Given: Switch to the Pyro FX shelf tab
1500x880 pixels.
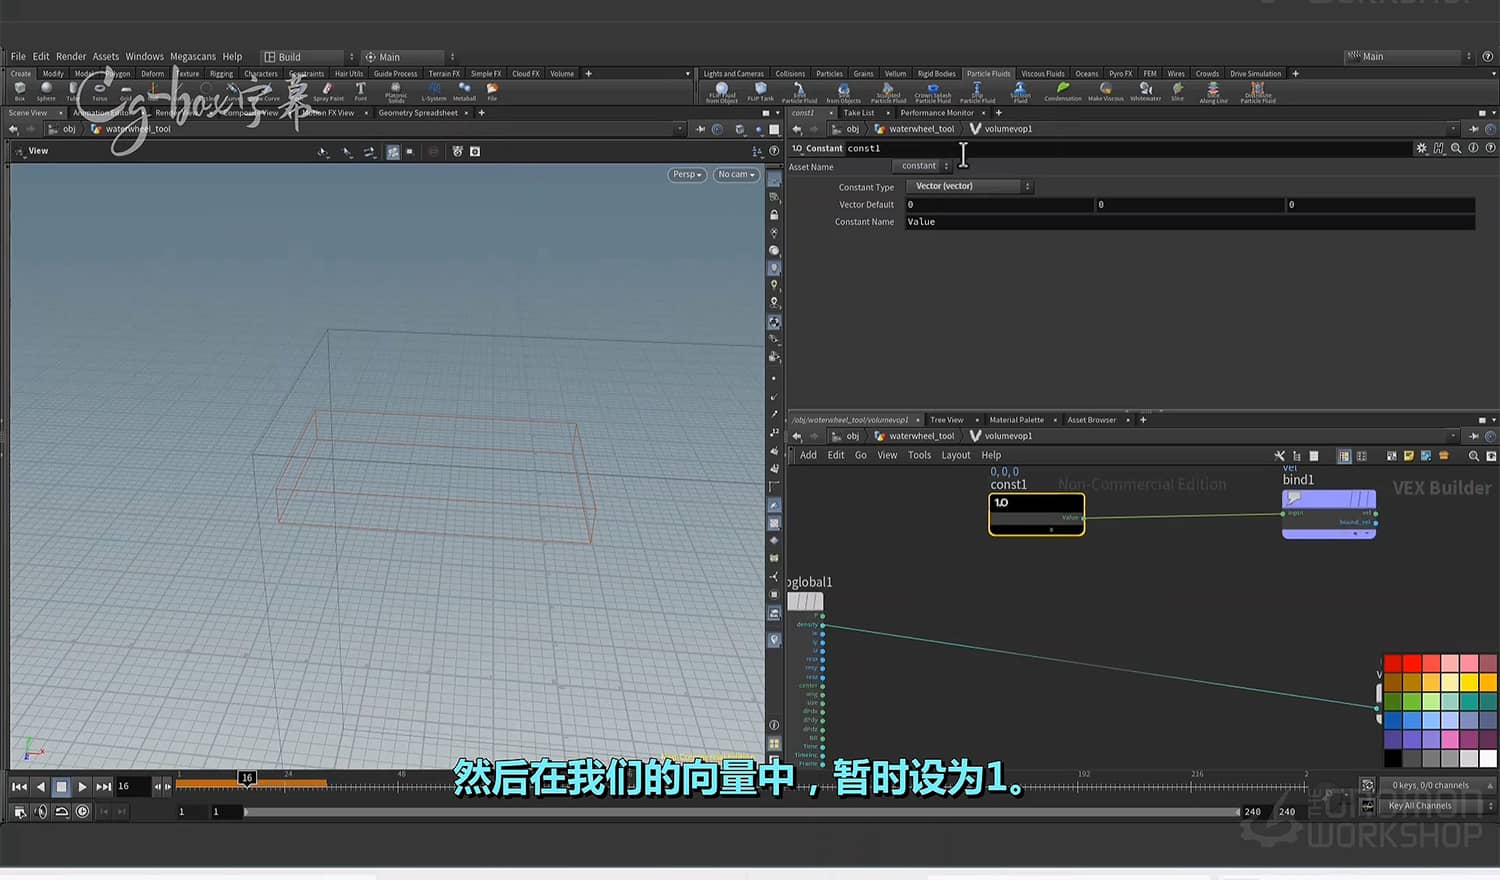Looking at the screenshot, I should pyautogui.click(x=1120, y=73).
